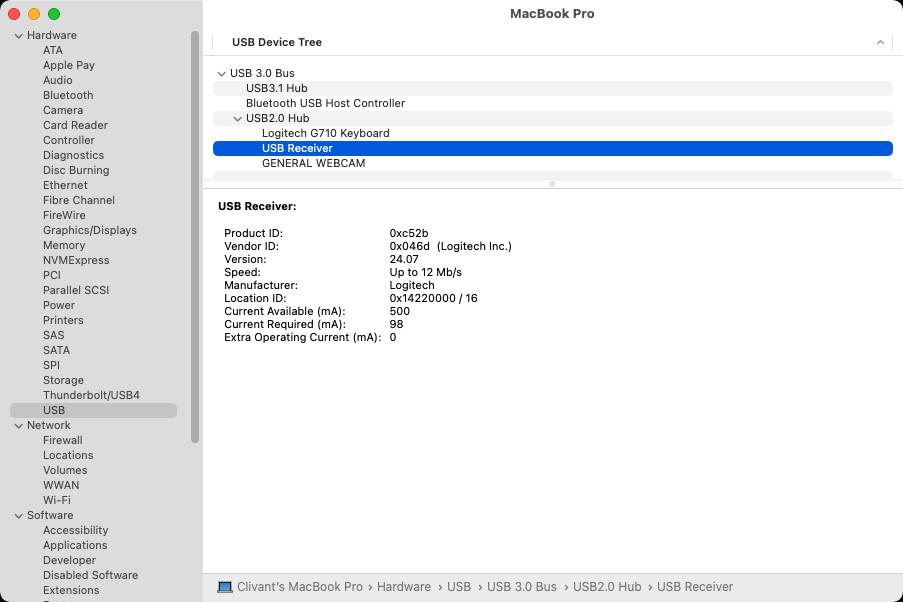The width and height of the screenshot is (903, 602).
Task: Select Accessibility under Software
Action: 75,530
